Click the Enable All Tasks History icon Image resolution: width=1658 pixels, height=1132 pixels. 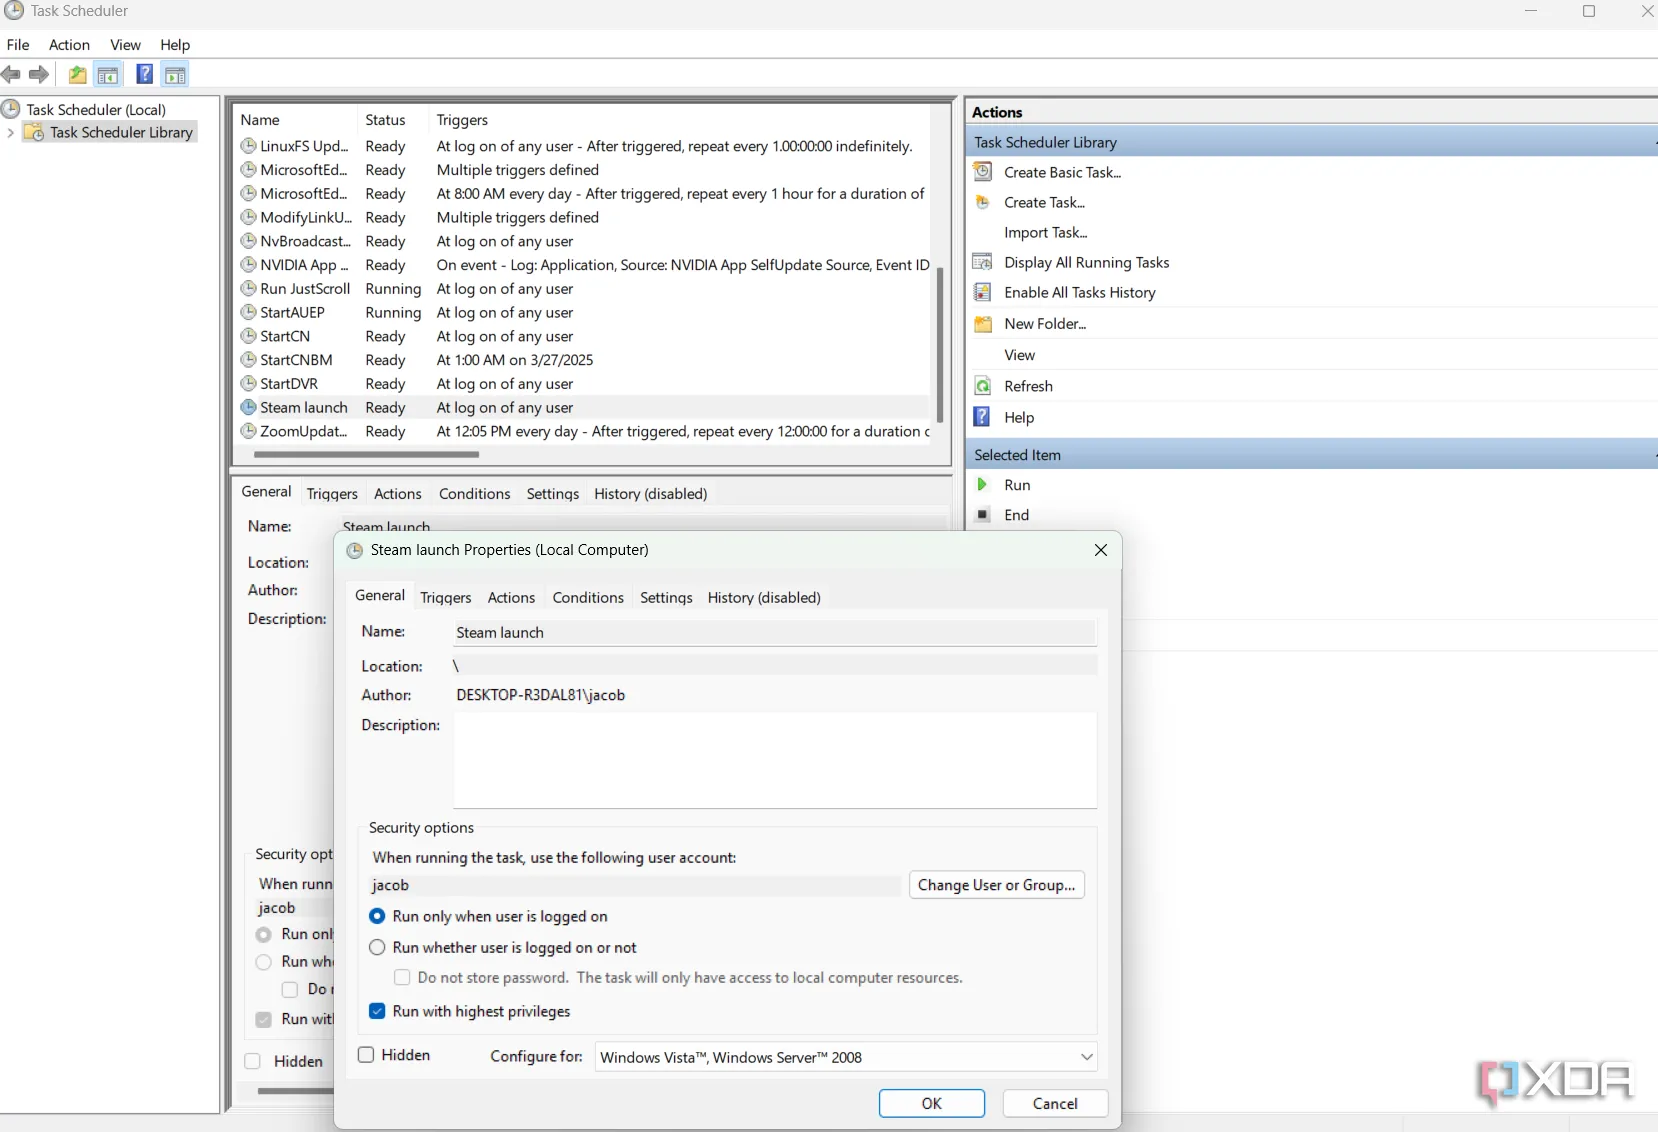coord(983,292)
